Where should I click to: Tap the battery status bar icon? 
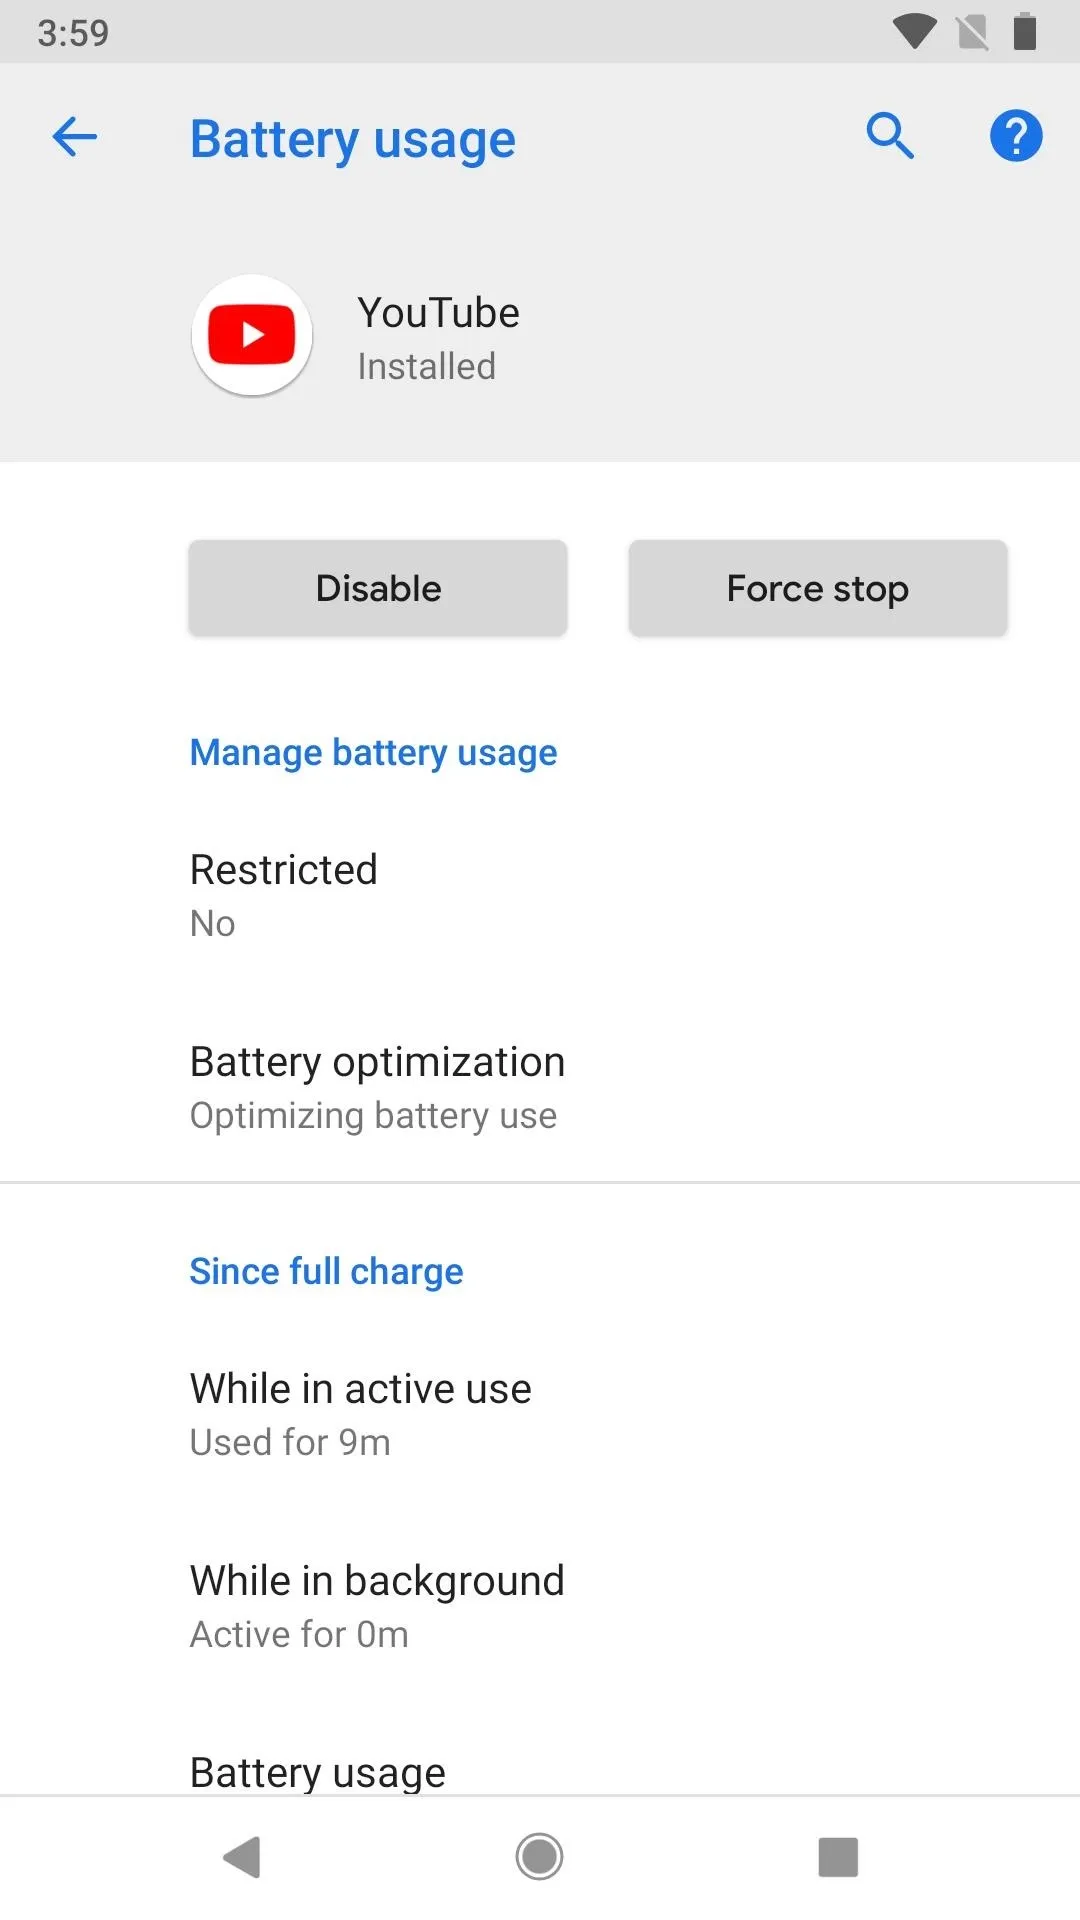click(1025, 31)
